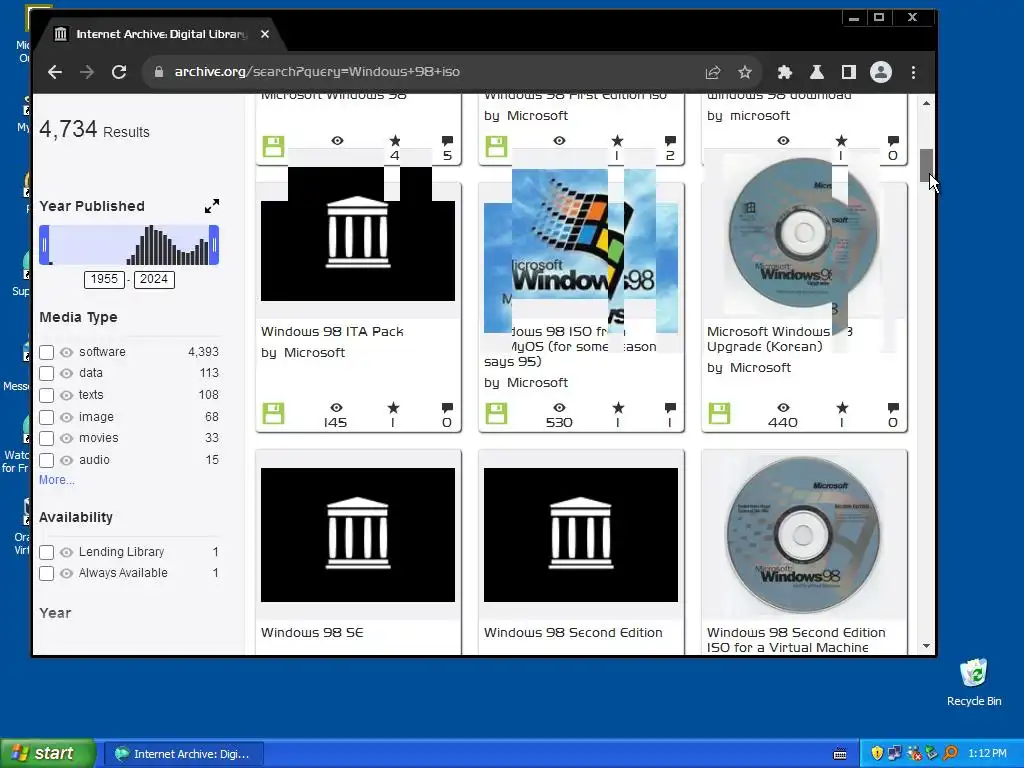Click the Year Published histogram bars
The image size is (1024, 768).
(167, 245)
